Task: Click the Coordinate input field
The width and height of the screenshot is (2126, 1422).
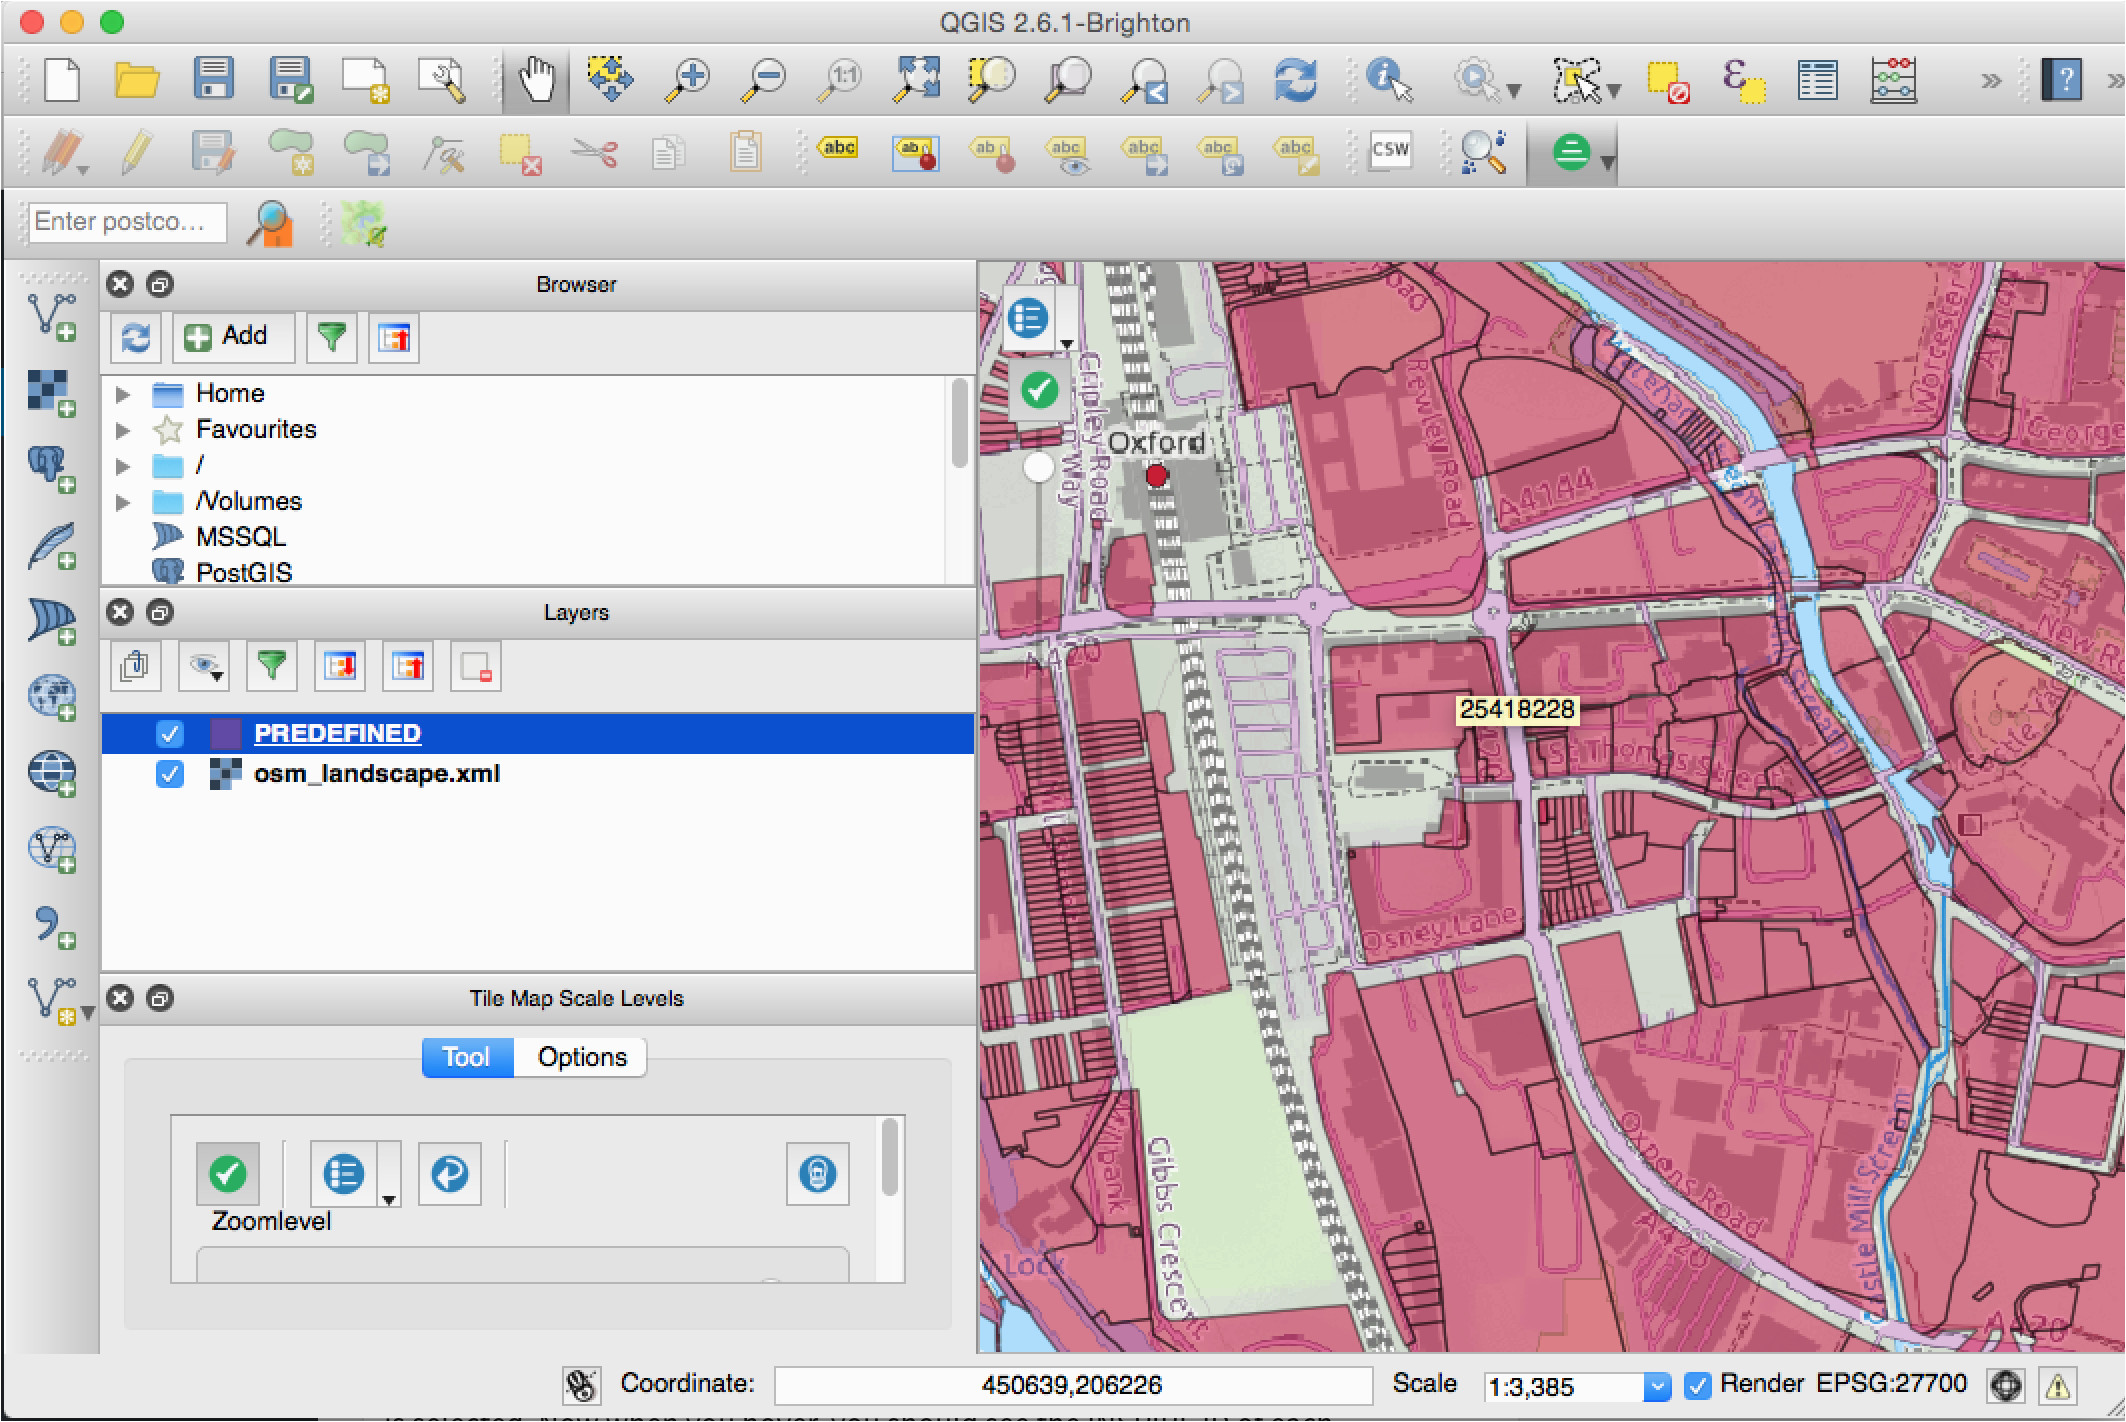Action: pos(1072,1385)
